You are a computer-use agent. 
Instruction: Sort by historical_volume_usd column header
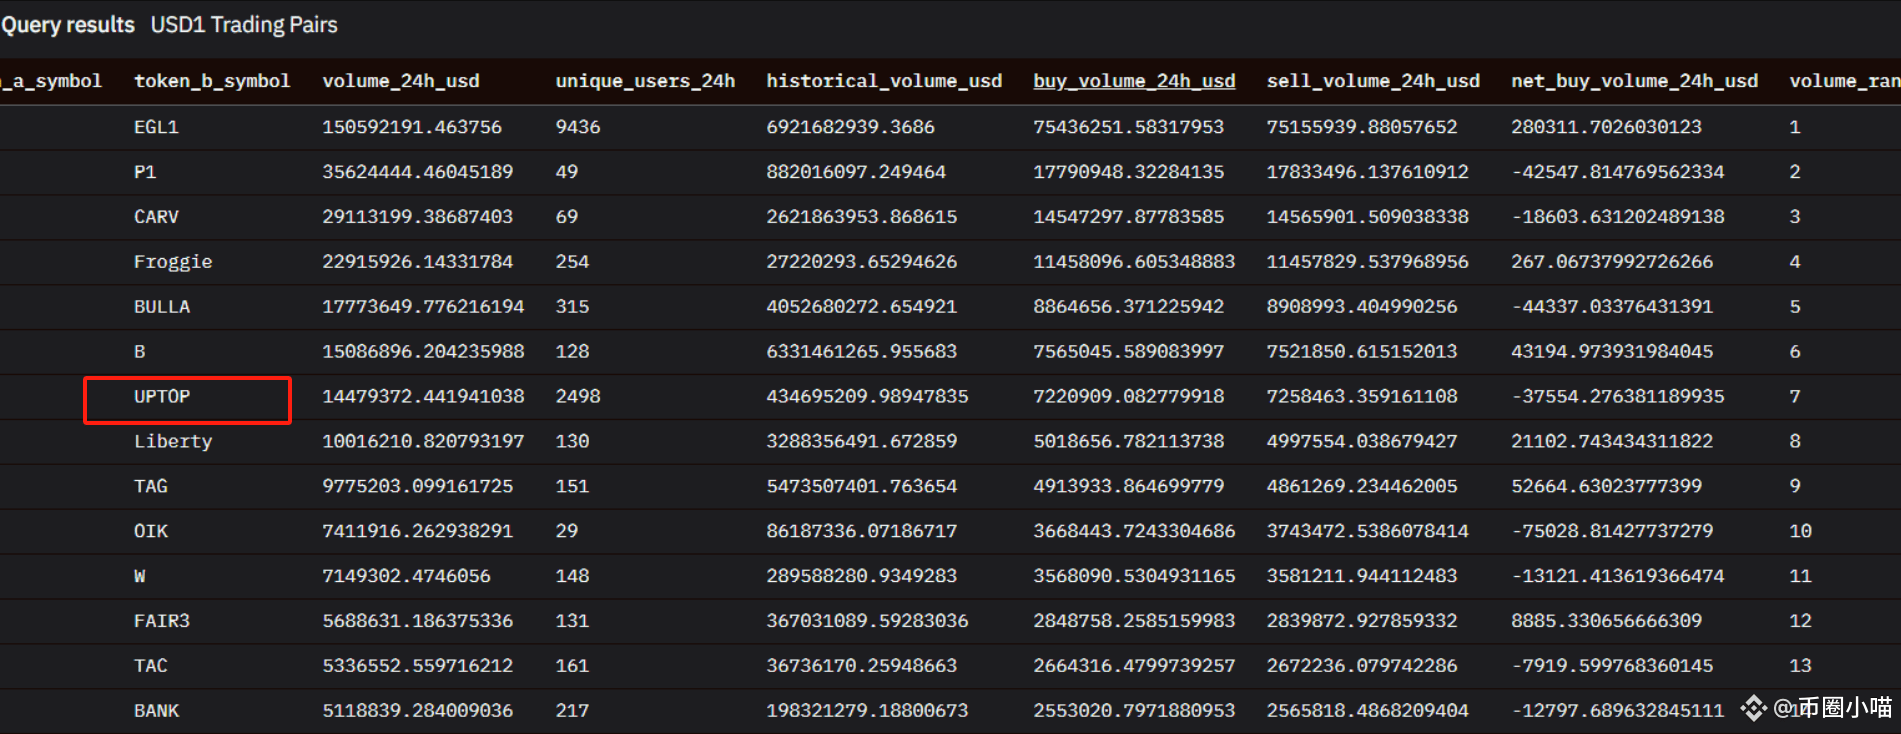(884, 81)
